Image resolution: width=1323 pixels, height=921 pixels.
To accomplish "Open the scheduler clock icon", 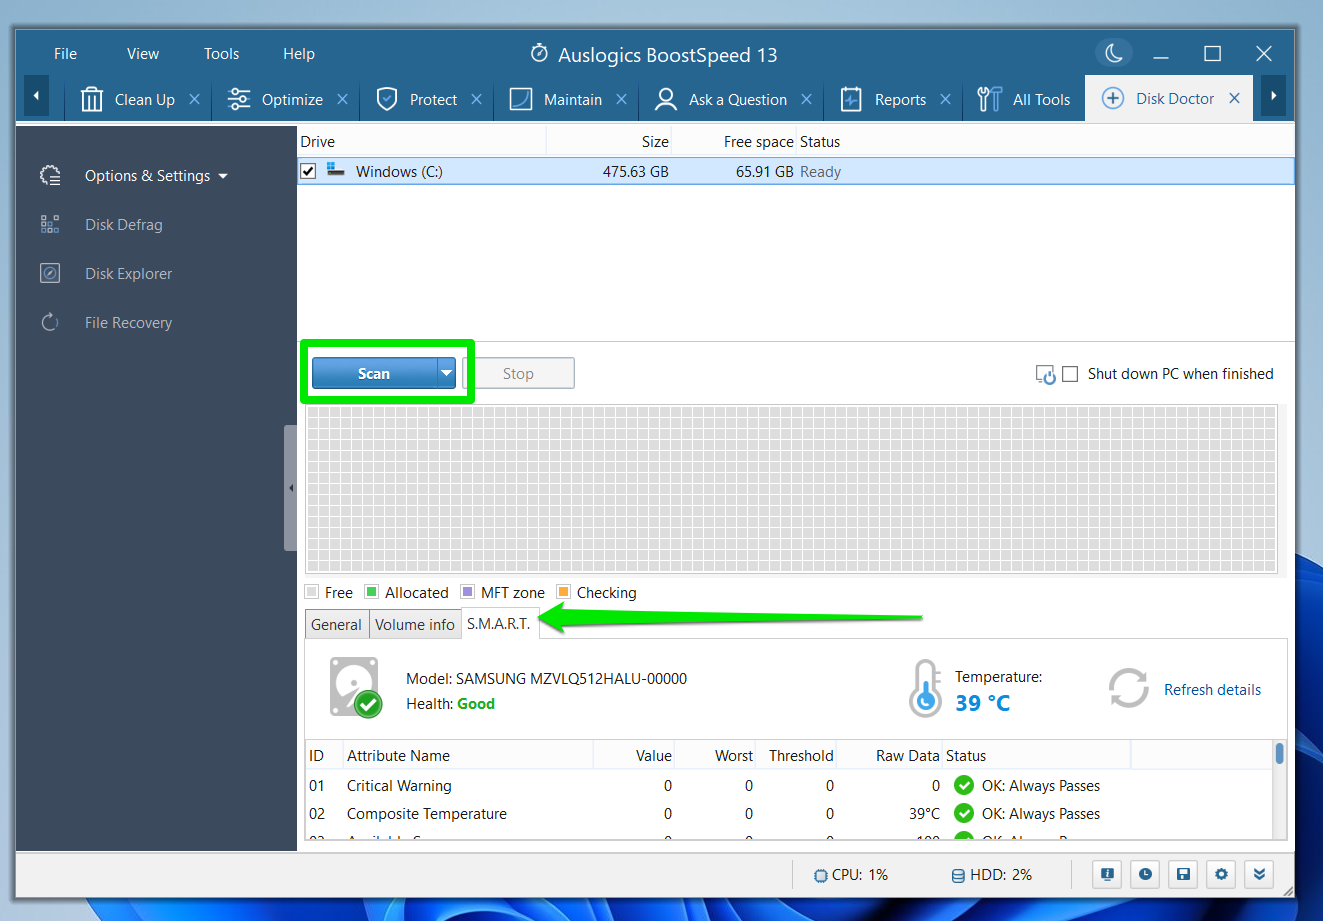I will (1145, 874).
